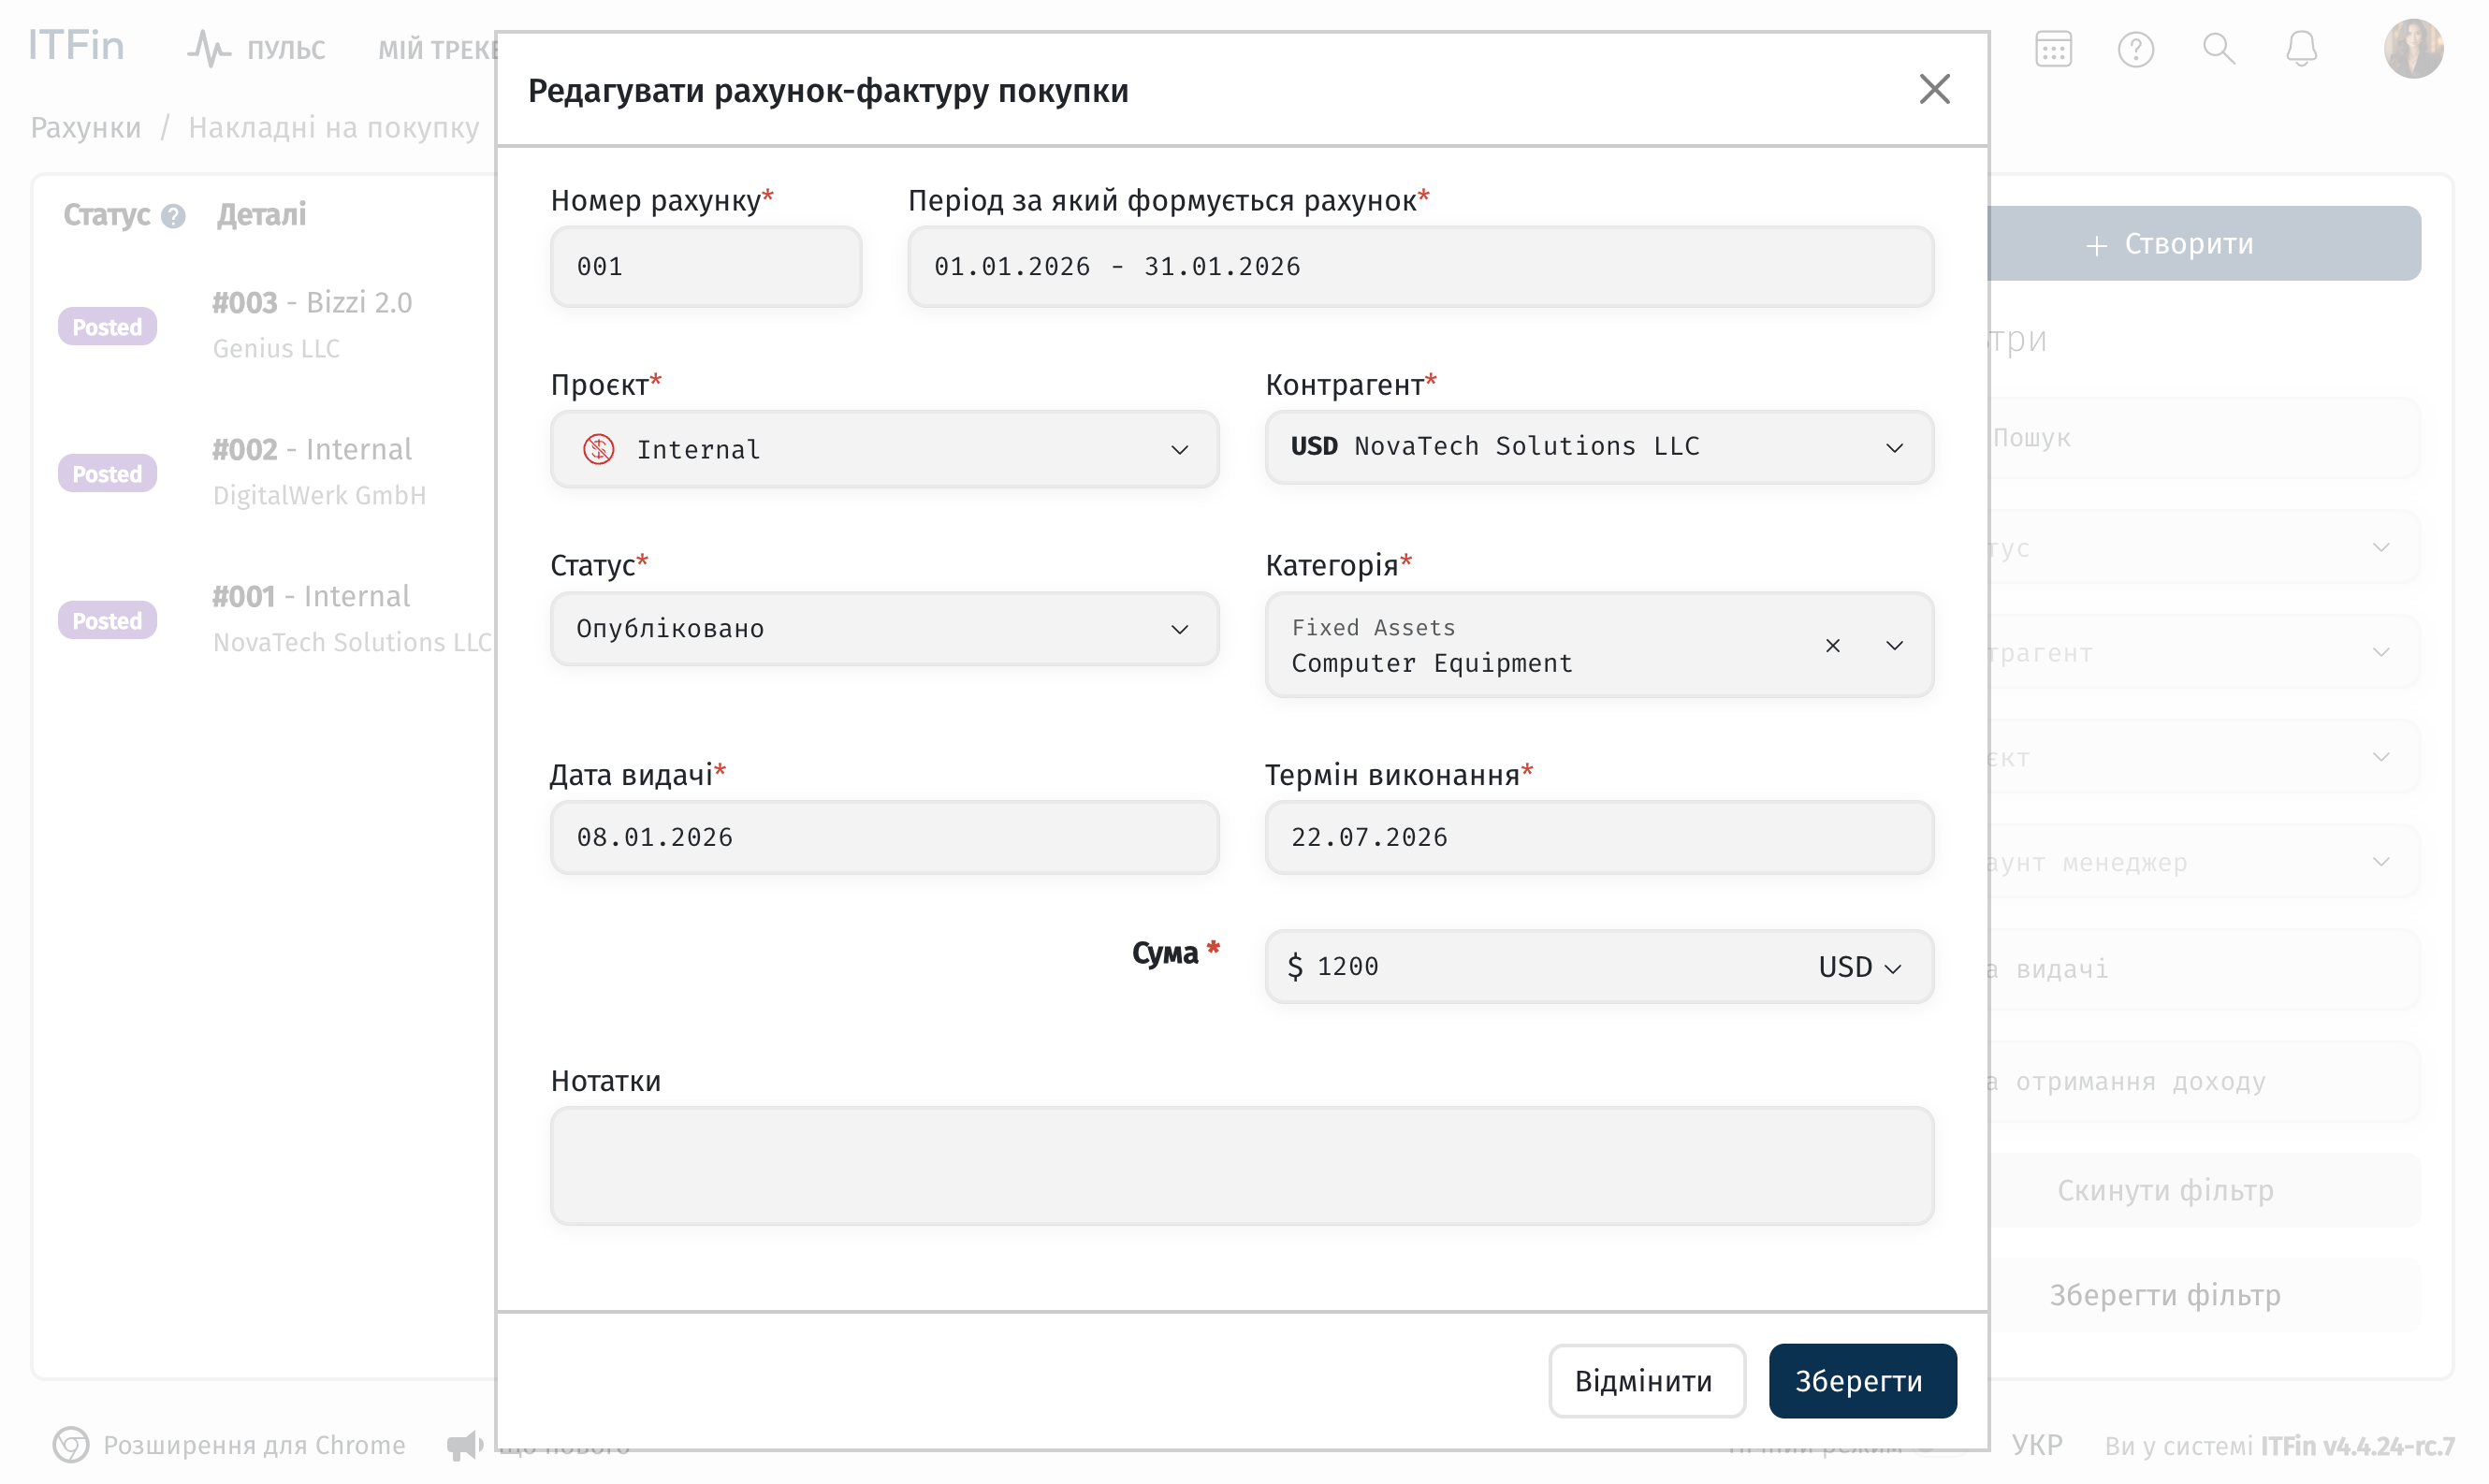Open the notifications bell
Viewport: 2489px width, 1484px height.
(x=2301, y=48)
